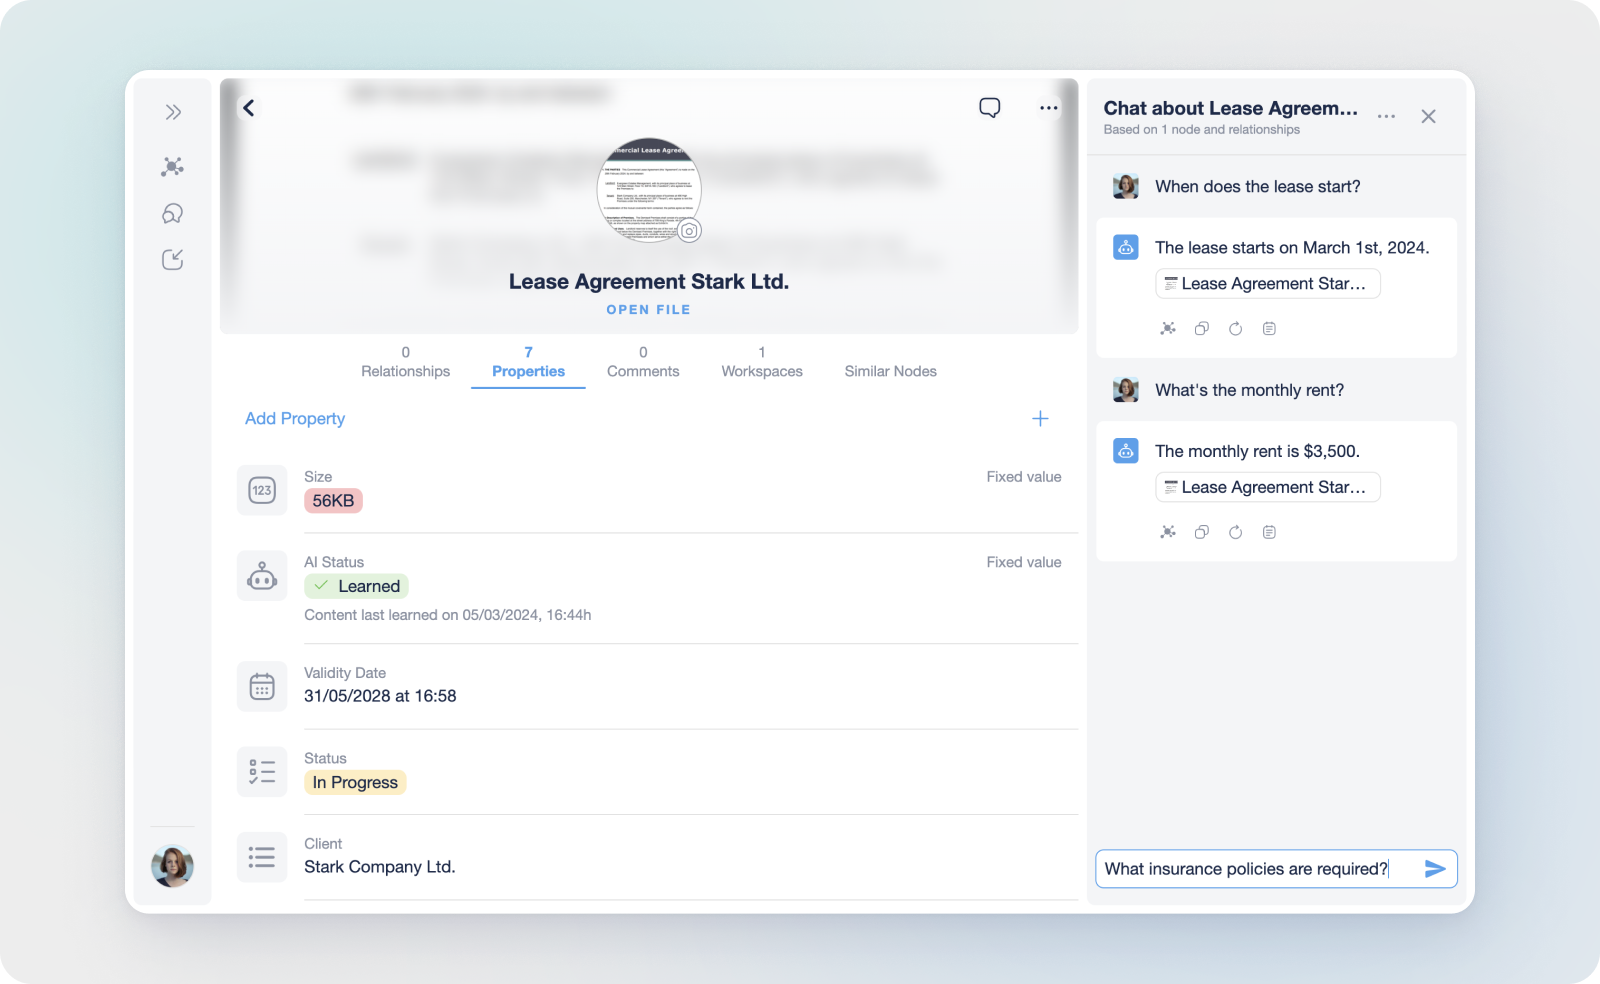Screen dimensions: 1600x984
Task: Open the chat icon in the left sidebar
Action: (x=172, y=213)
